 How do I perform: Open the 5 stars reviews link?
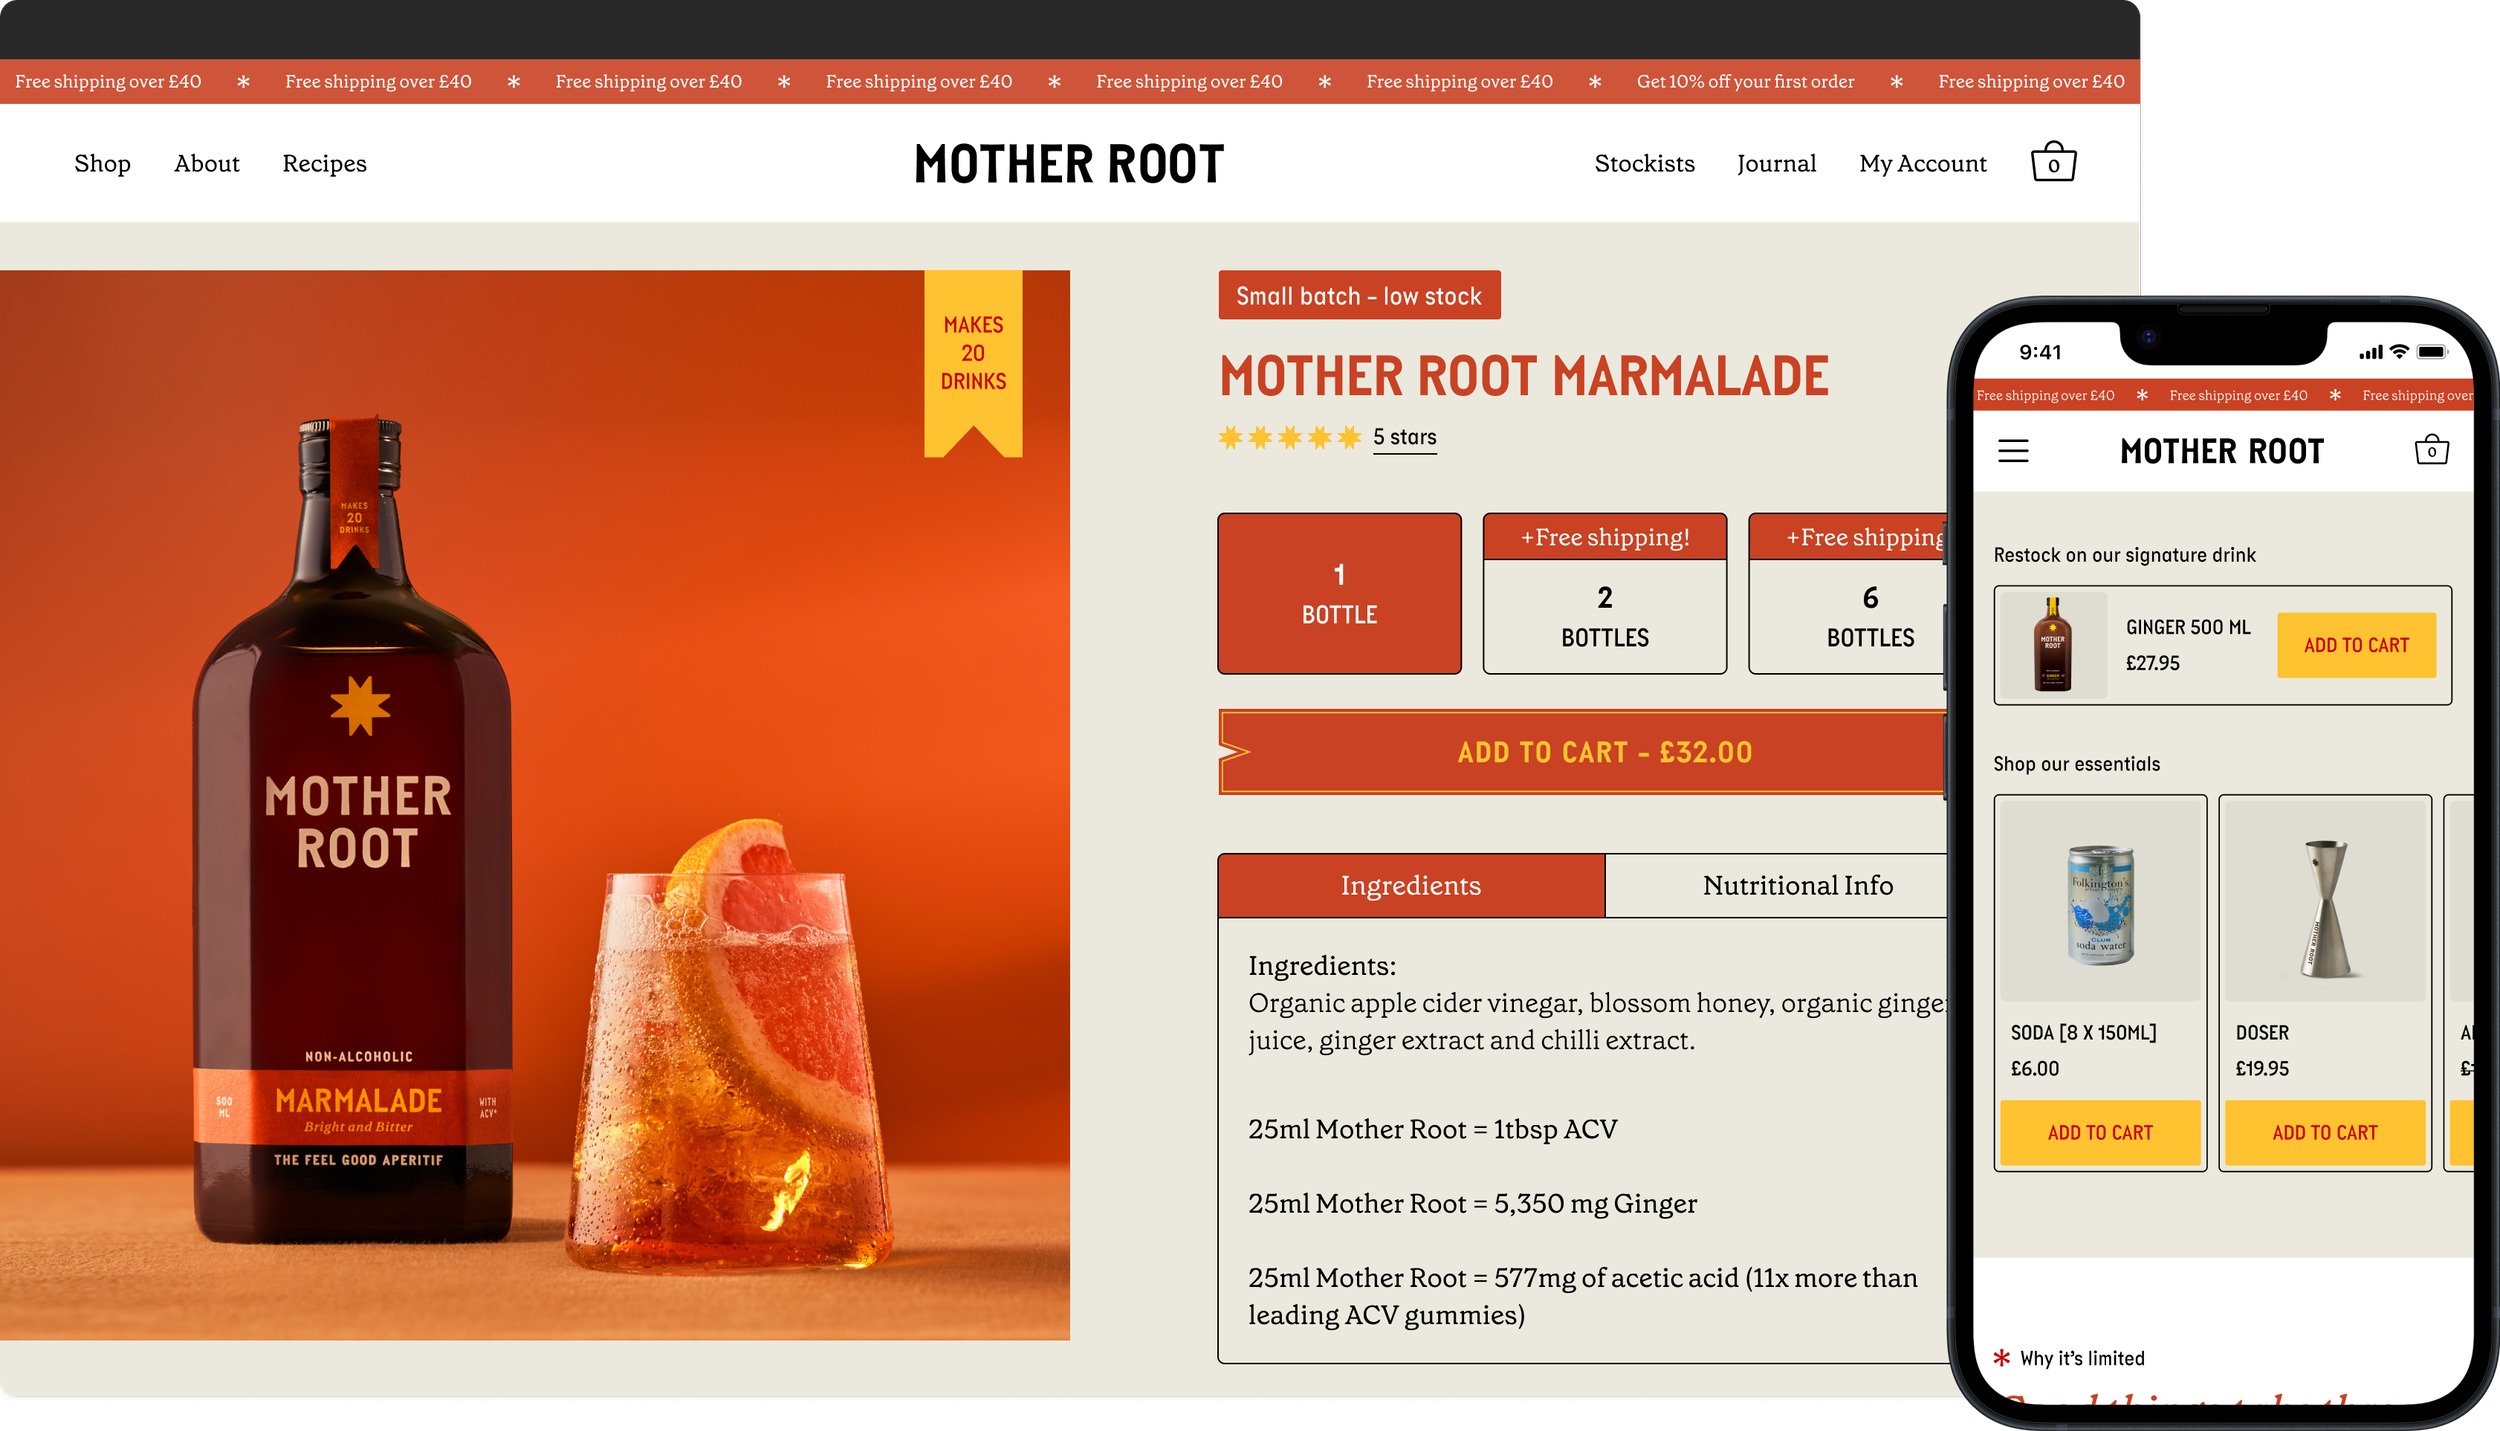[x=1404, y=437]
